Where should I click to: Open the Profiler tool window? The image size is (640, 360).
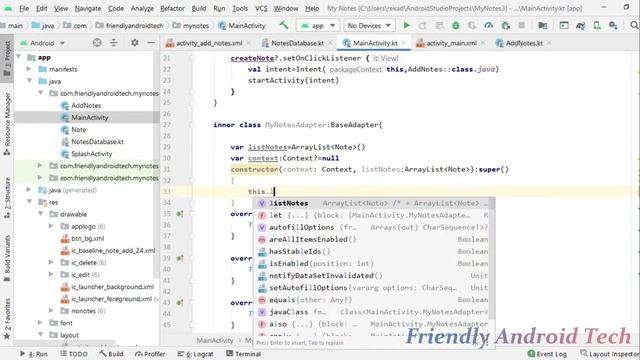coord(150,354)
